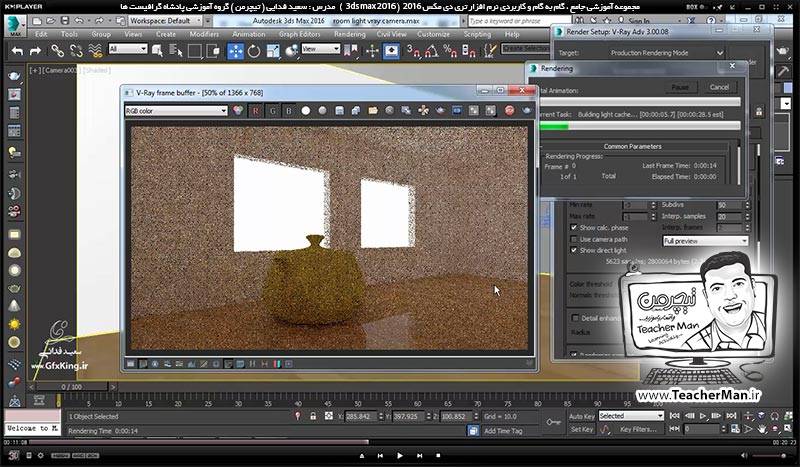Open RGB color channel dropdown in frame buffer
Screen dimensions: 800x467
[176, 111]
